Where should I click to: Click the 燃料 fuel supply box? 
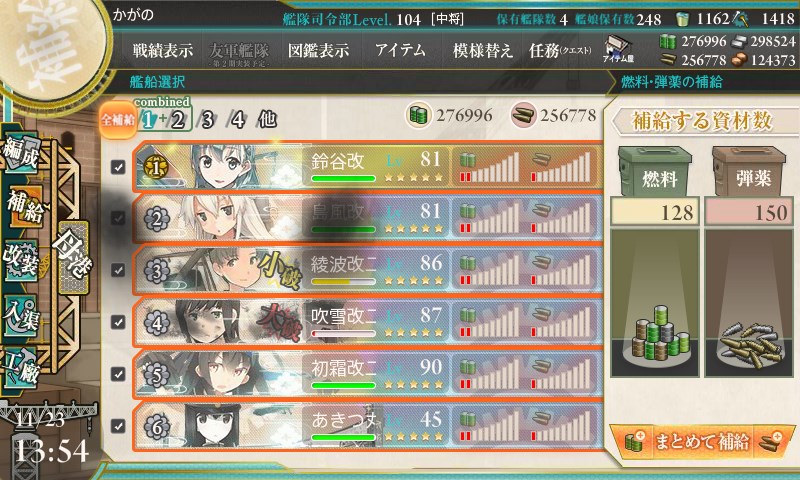coord(655,171)
